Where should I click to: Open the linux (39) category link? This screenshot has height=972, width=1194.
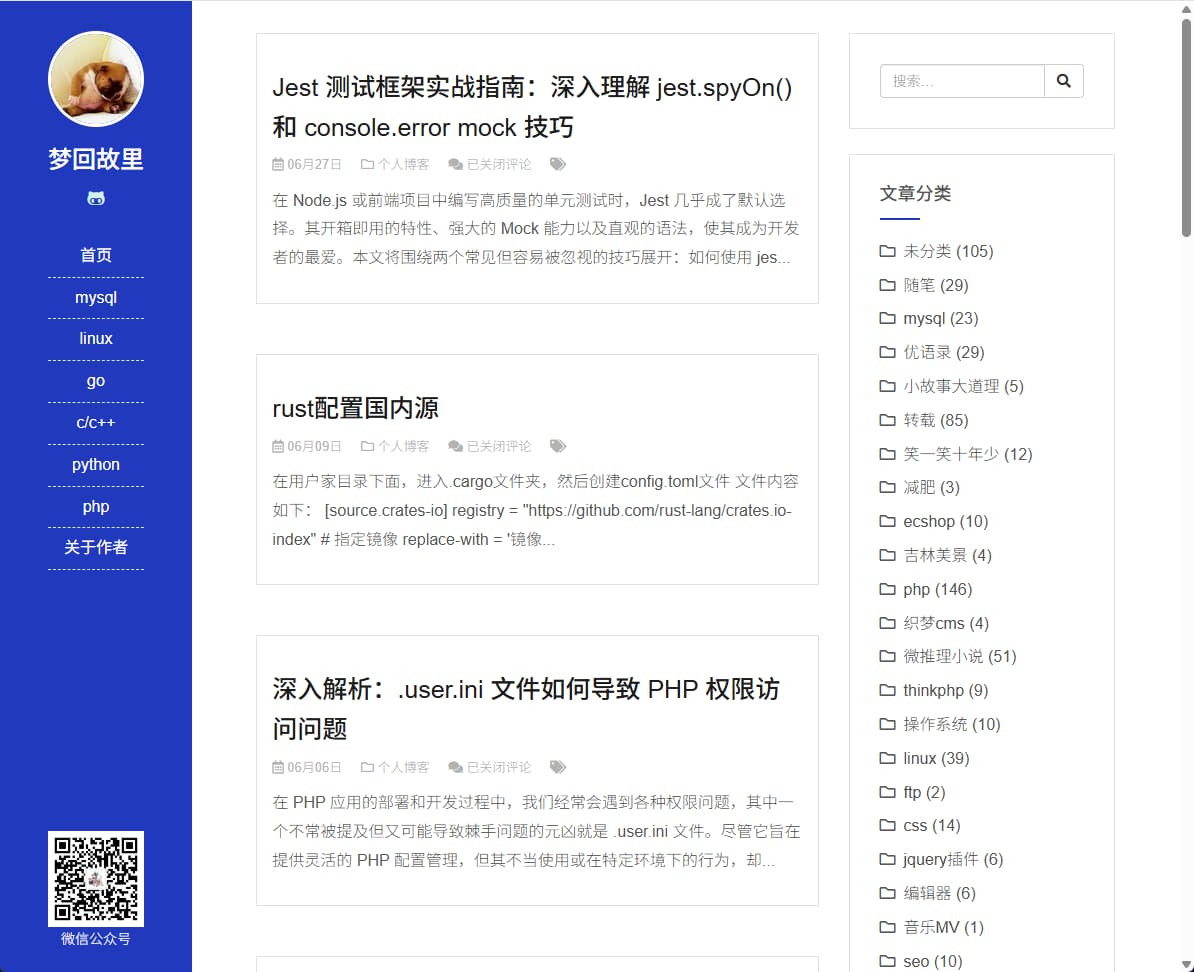[x=935, y=758]
